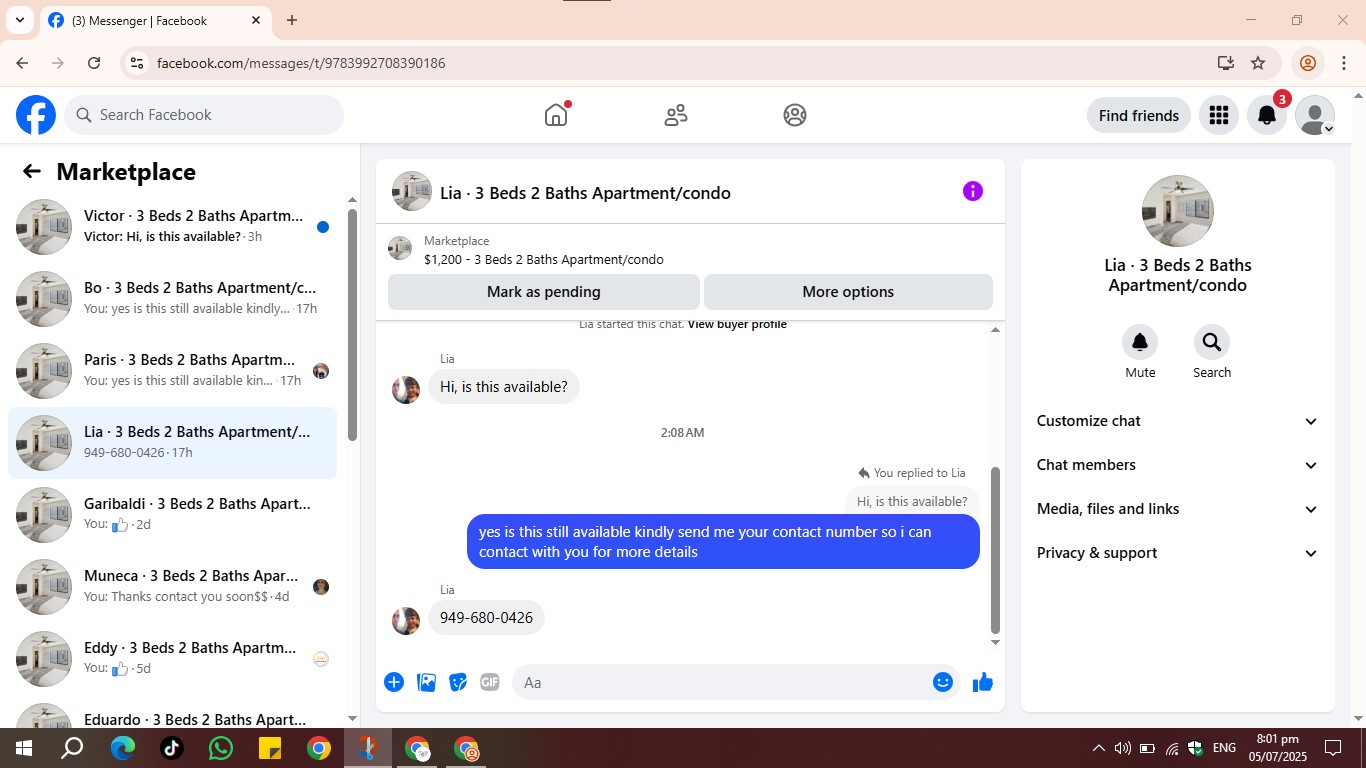1366x768 pixels.
Task: Reload the page with the refresh button
Action: coord(94,63)
